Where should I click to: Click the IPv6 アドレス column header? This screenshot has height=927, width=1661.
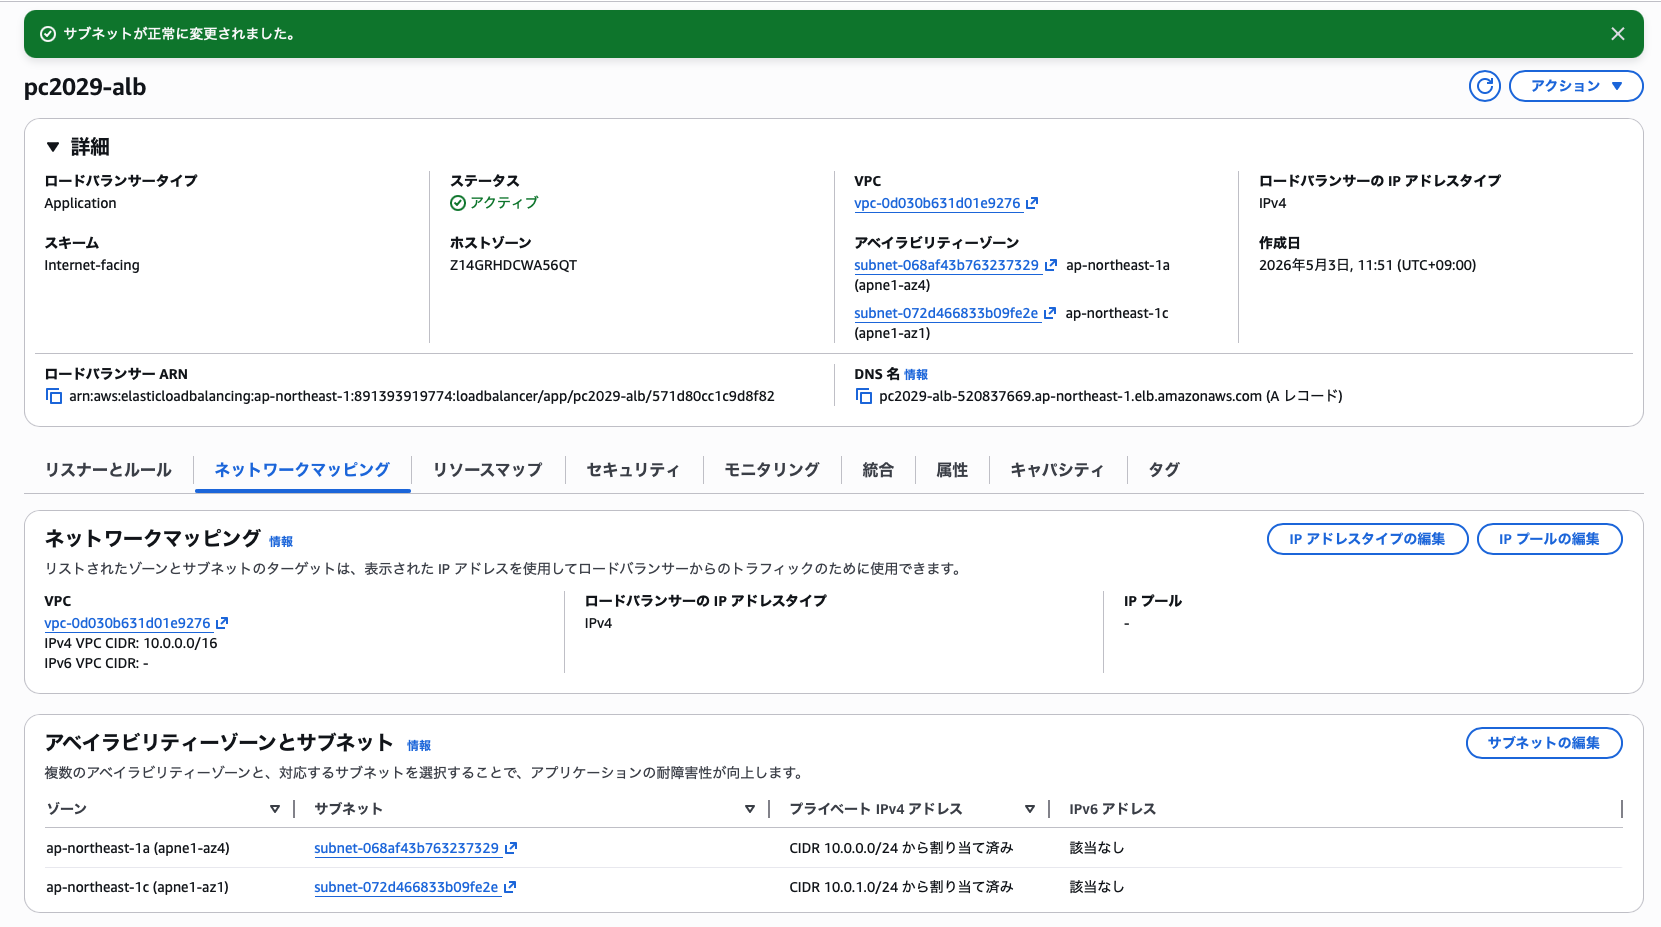[x=1112, y=809]
